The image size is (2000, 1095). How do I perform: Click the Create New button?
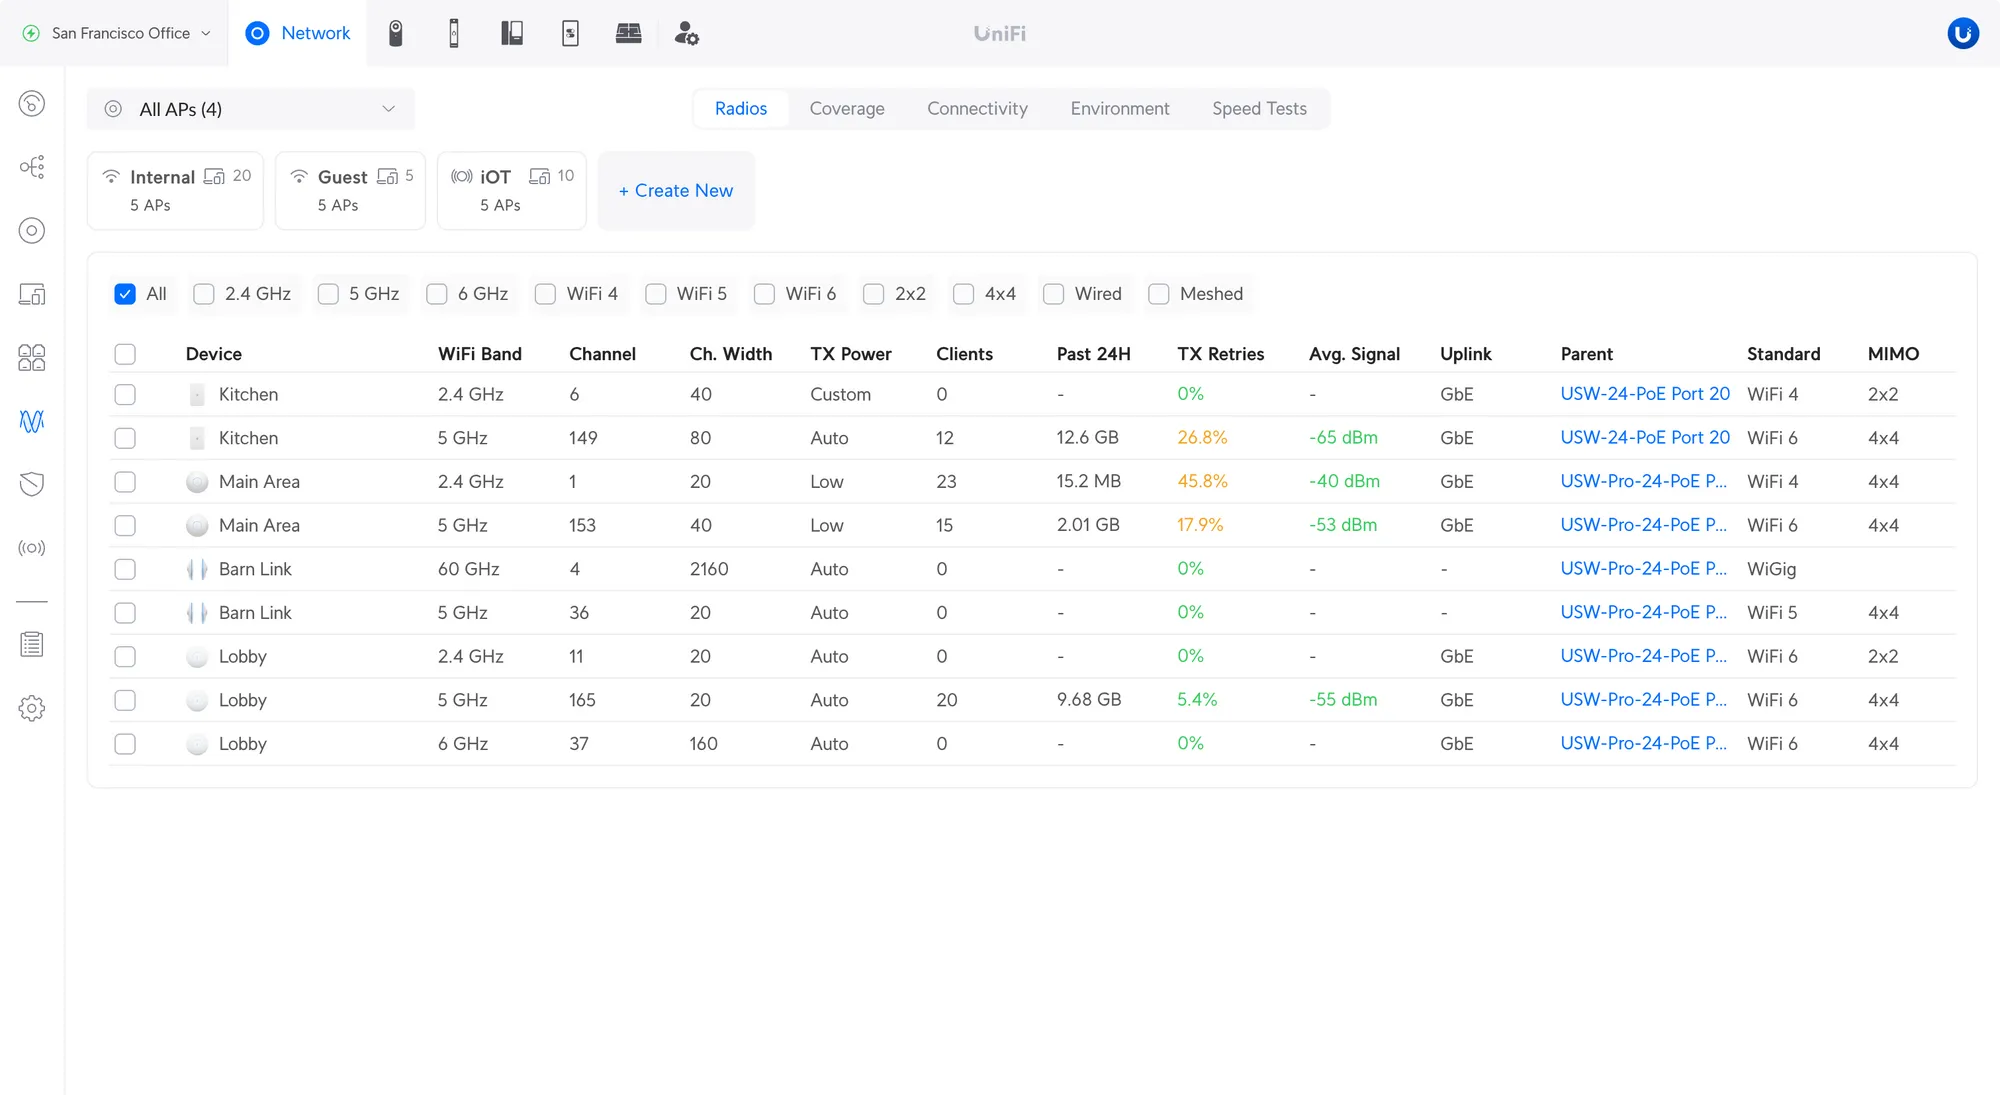(x=676, y=190)
